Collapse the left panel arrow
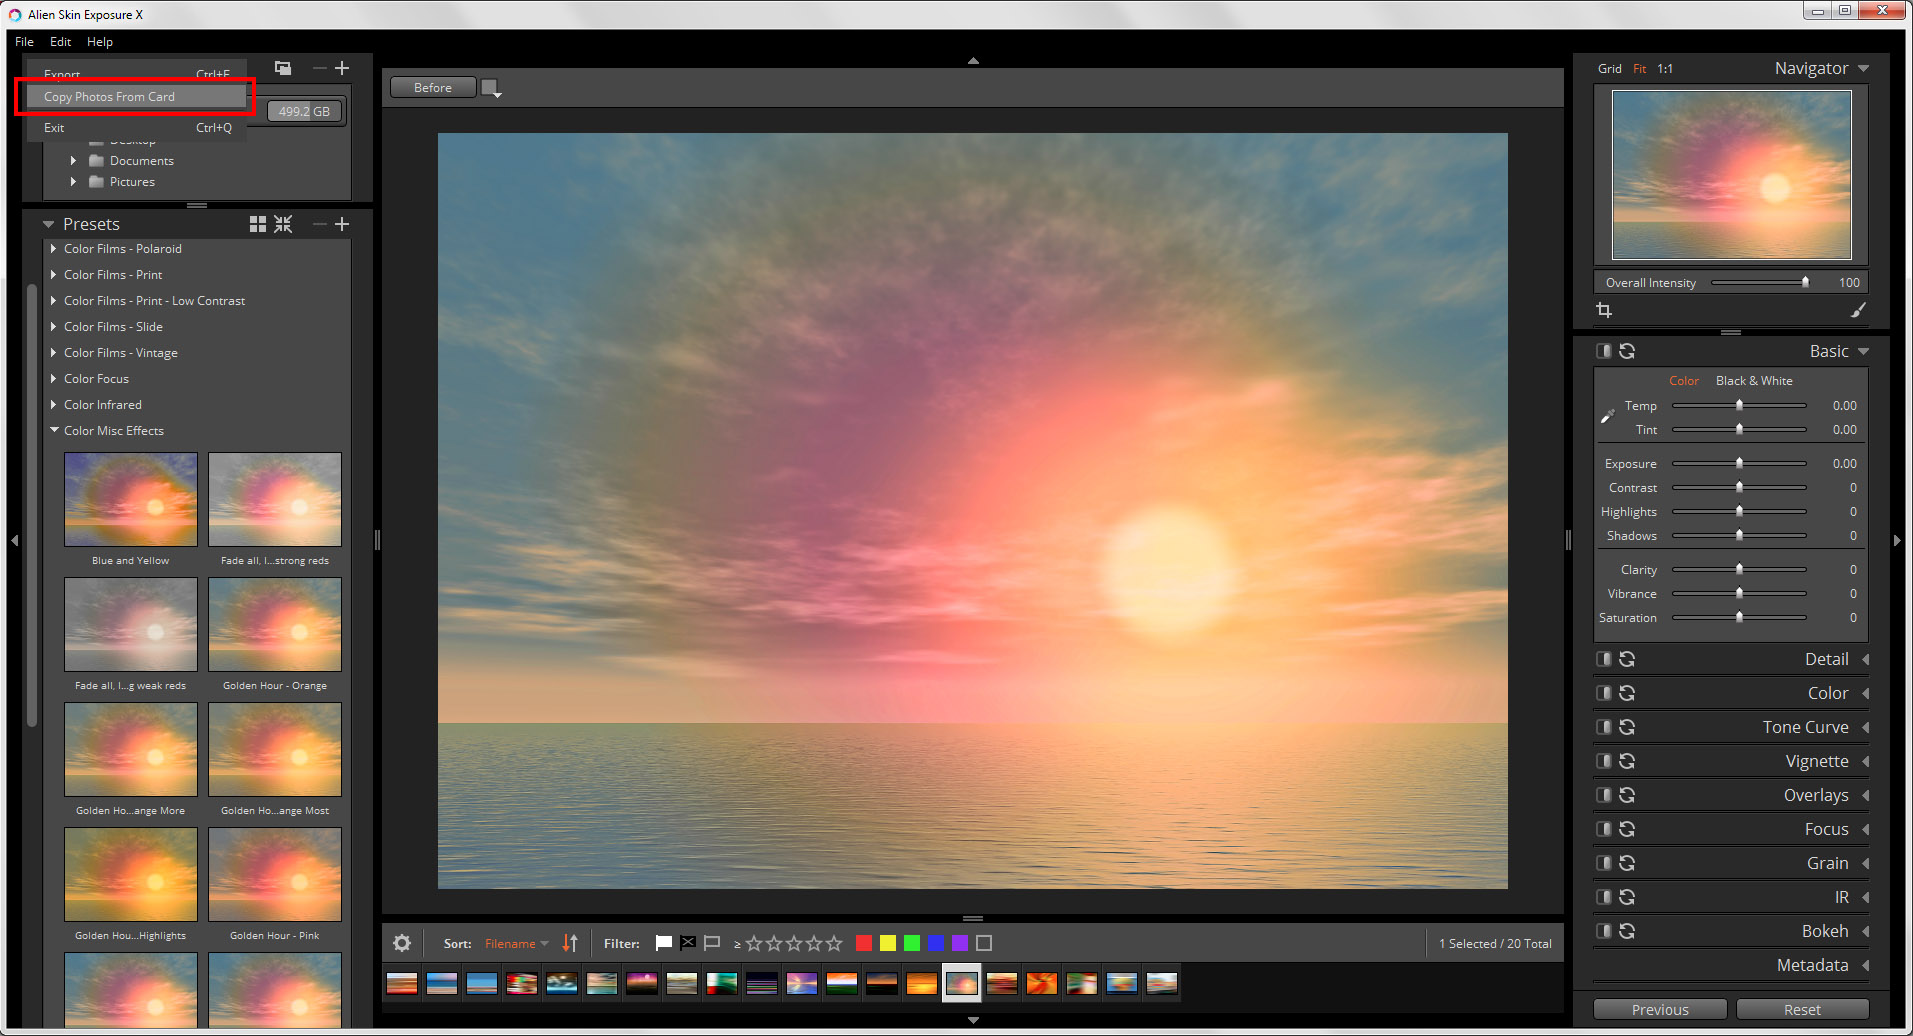Viewport: 1913px width, 1036px height. pyautogui.click(x=14, y=540)
